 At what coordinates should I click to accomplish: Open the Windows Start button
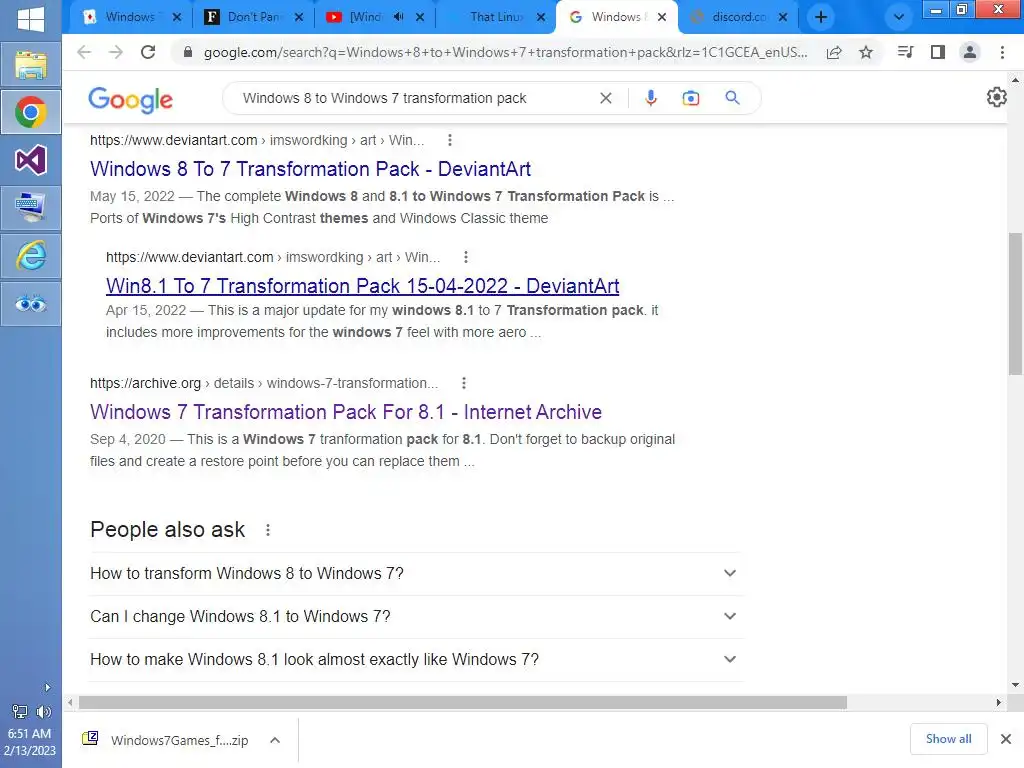[31, 18]
